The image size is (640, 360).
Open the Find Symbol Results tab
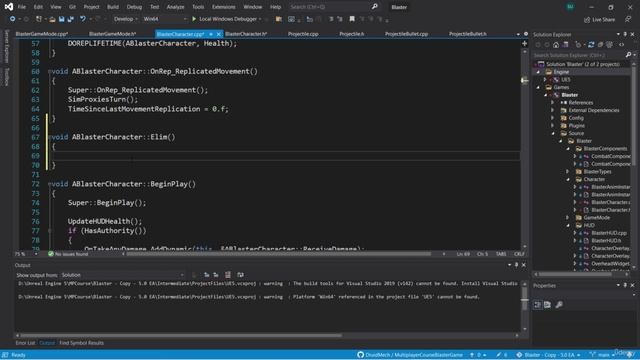tap(82, 343)
